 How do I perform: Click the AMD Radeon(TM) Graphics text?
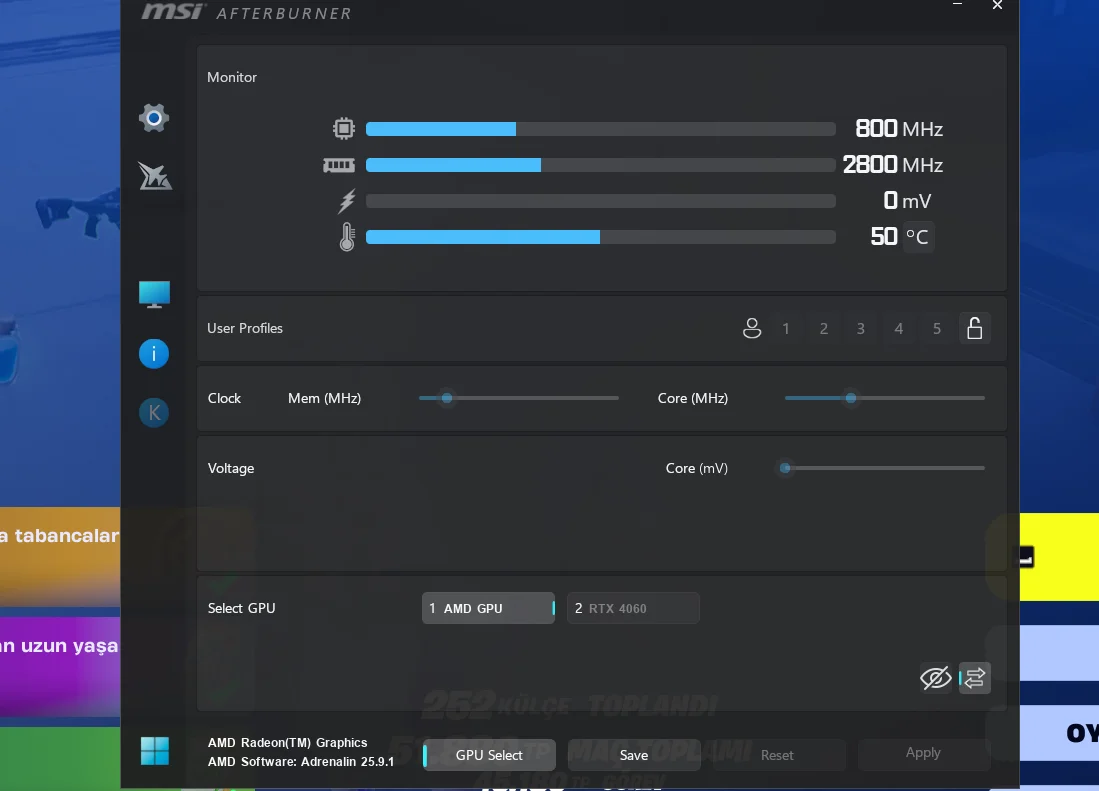pyautogui.click(x=287, y=743)
